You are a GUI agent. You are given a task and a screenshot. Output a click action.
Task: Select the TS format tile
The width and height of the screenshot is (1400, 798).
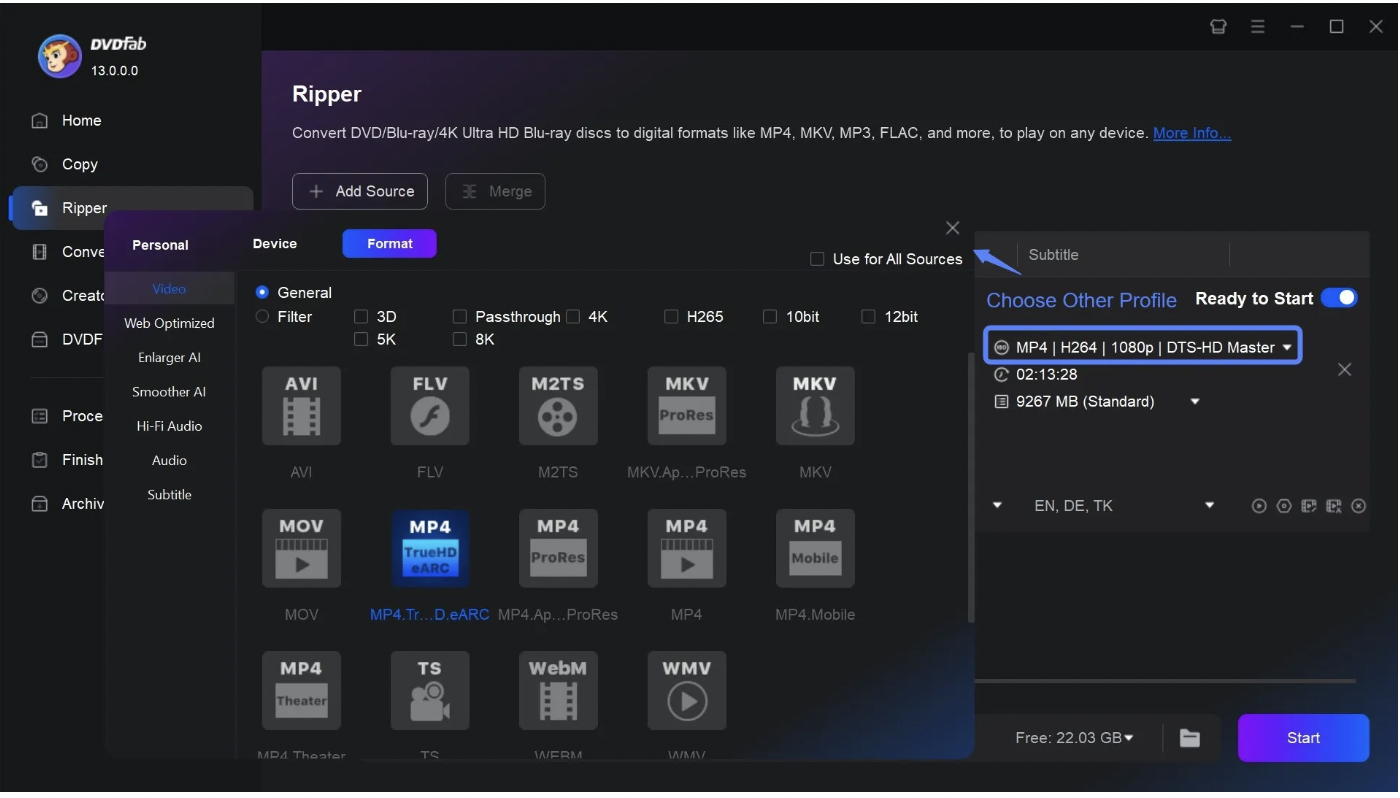(430, 691)
